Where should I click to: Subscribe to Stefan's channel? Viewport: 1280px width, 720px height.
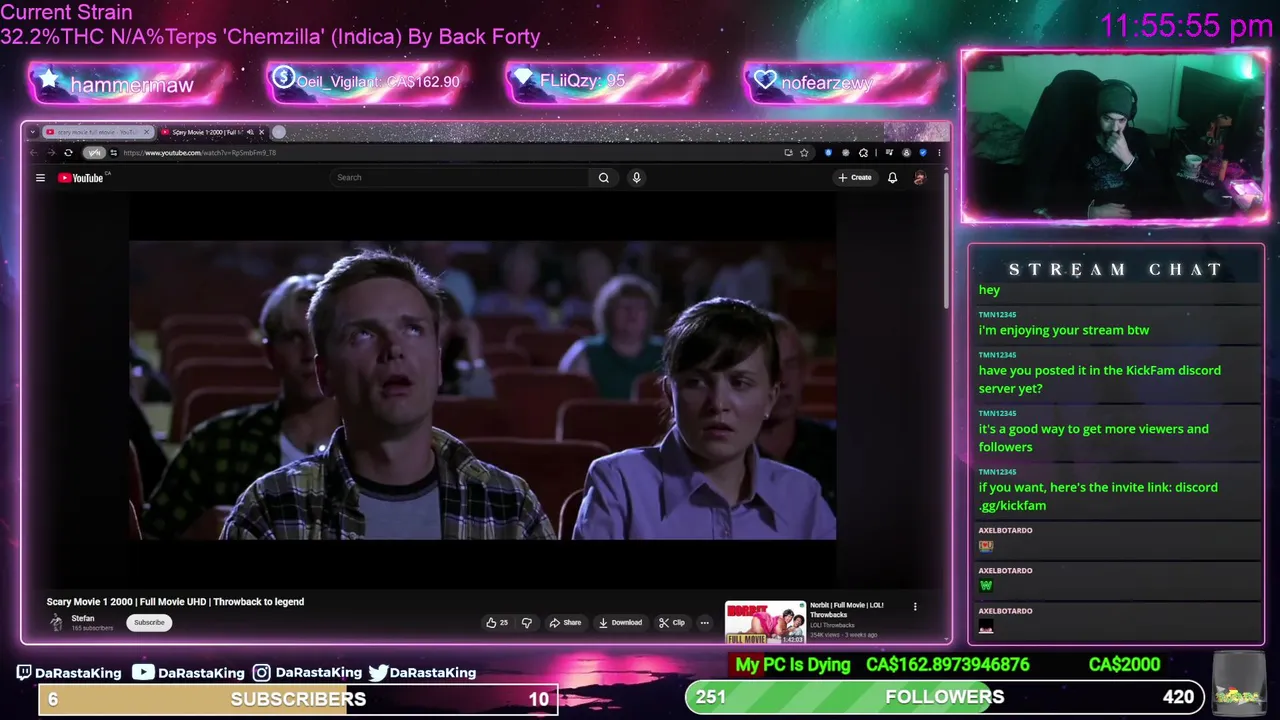(149, 622)
